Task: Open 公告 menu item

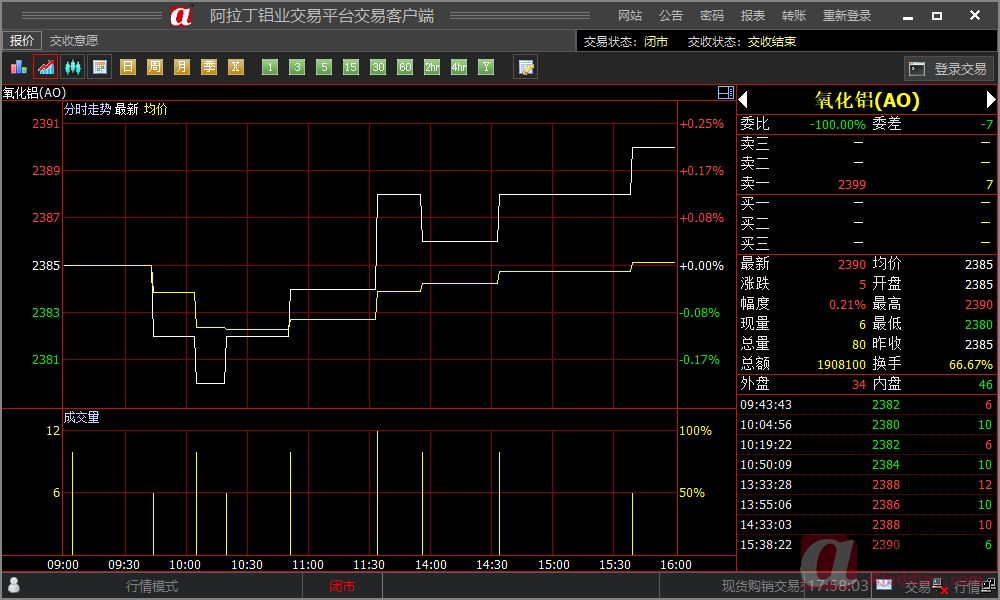Action: tap(671, 15)
